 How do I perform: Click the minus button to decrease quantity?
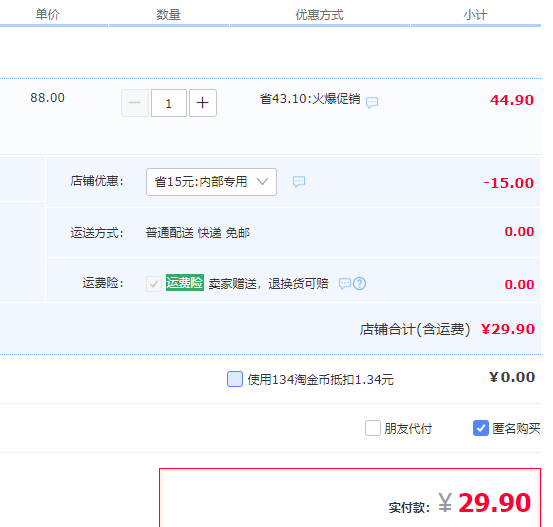click(x=135, y=103)
